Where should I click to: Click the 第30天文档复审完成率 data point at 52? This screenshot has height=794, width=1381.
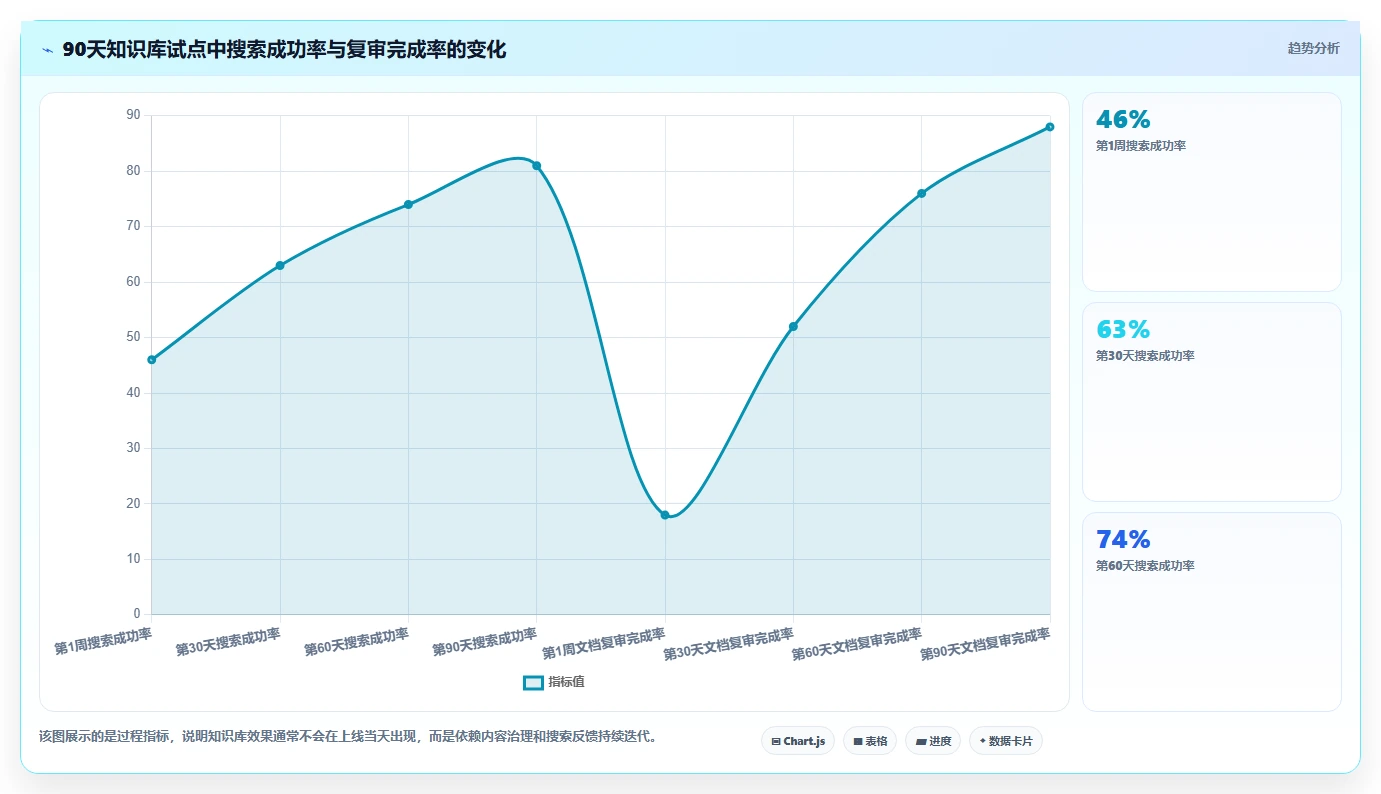(793, 326)
